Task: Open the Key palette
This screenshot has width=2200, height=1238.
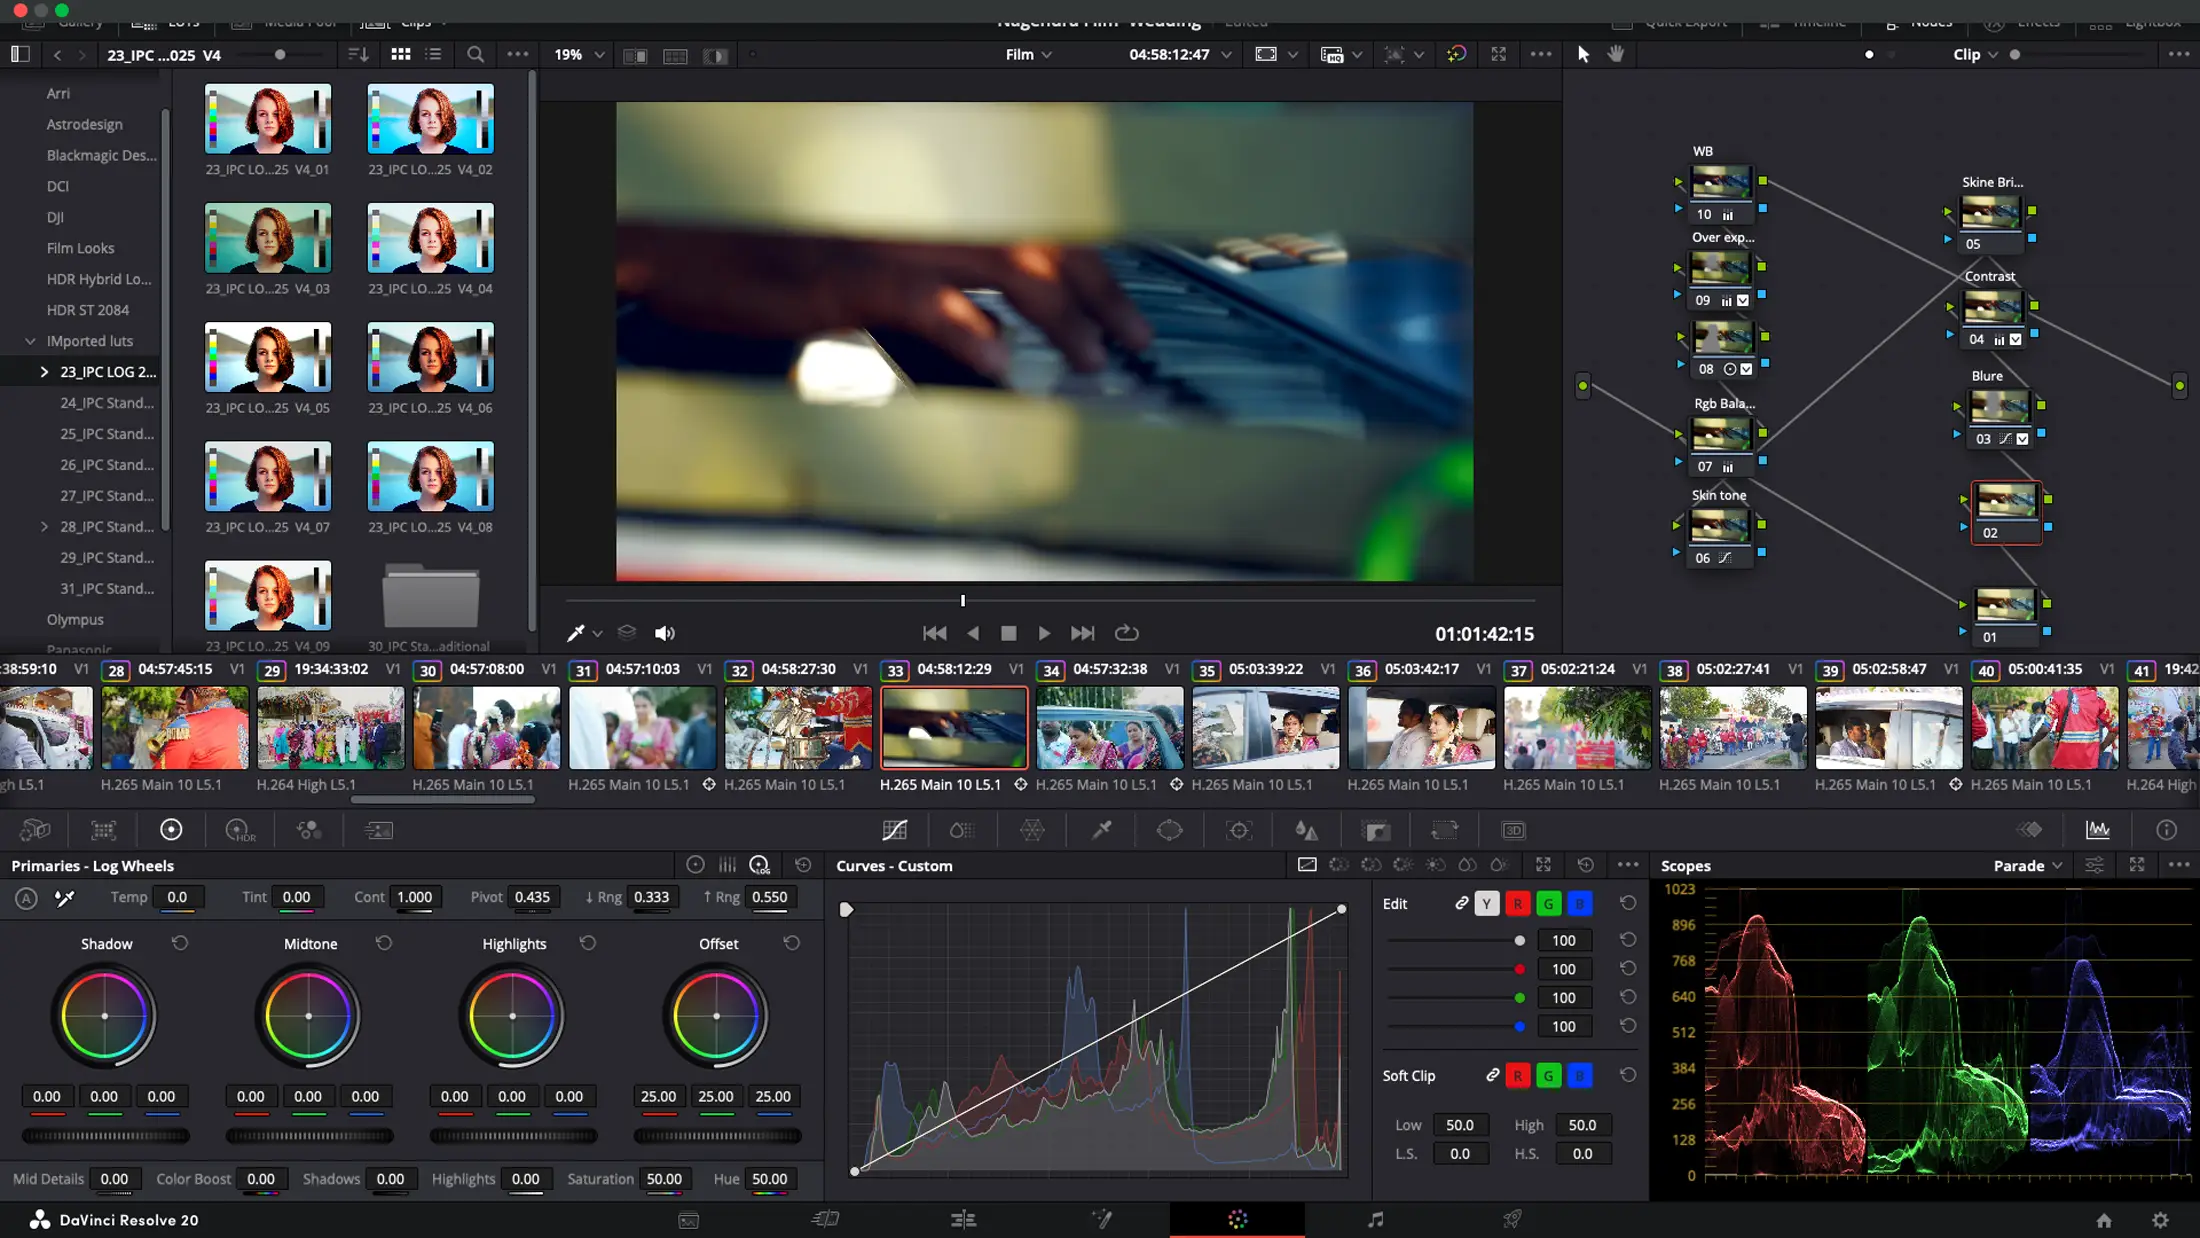Action: (x=1376, y=830)
